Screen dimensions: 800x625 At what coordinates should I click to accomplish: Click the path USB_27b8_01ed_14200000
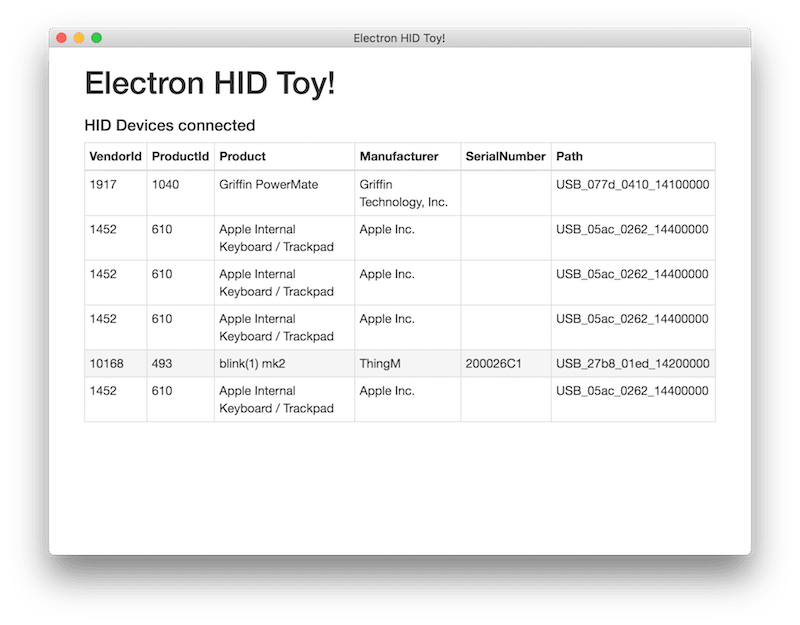(x=631, y=363)
